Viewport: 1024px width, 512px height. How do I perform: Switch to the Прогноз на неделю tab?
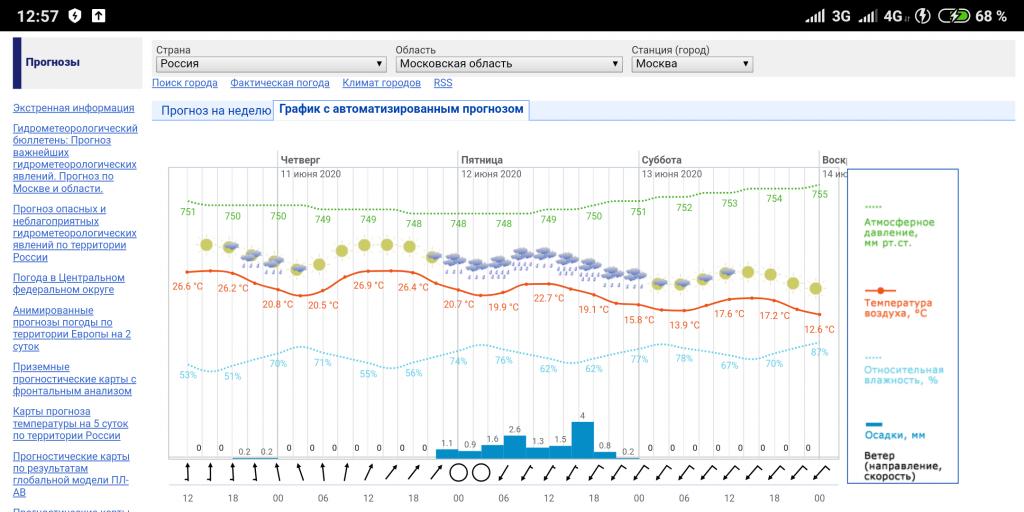coord(215,111)
